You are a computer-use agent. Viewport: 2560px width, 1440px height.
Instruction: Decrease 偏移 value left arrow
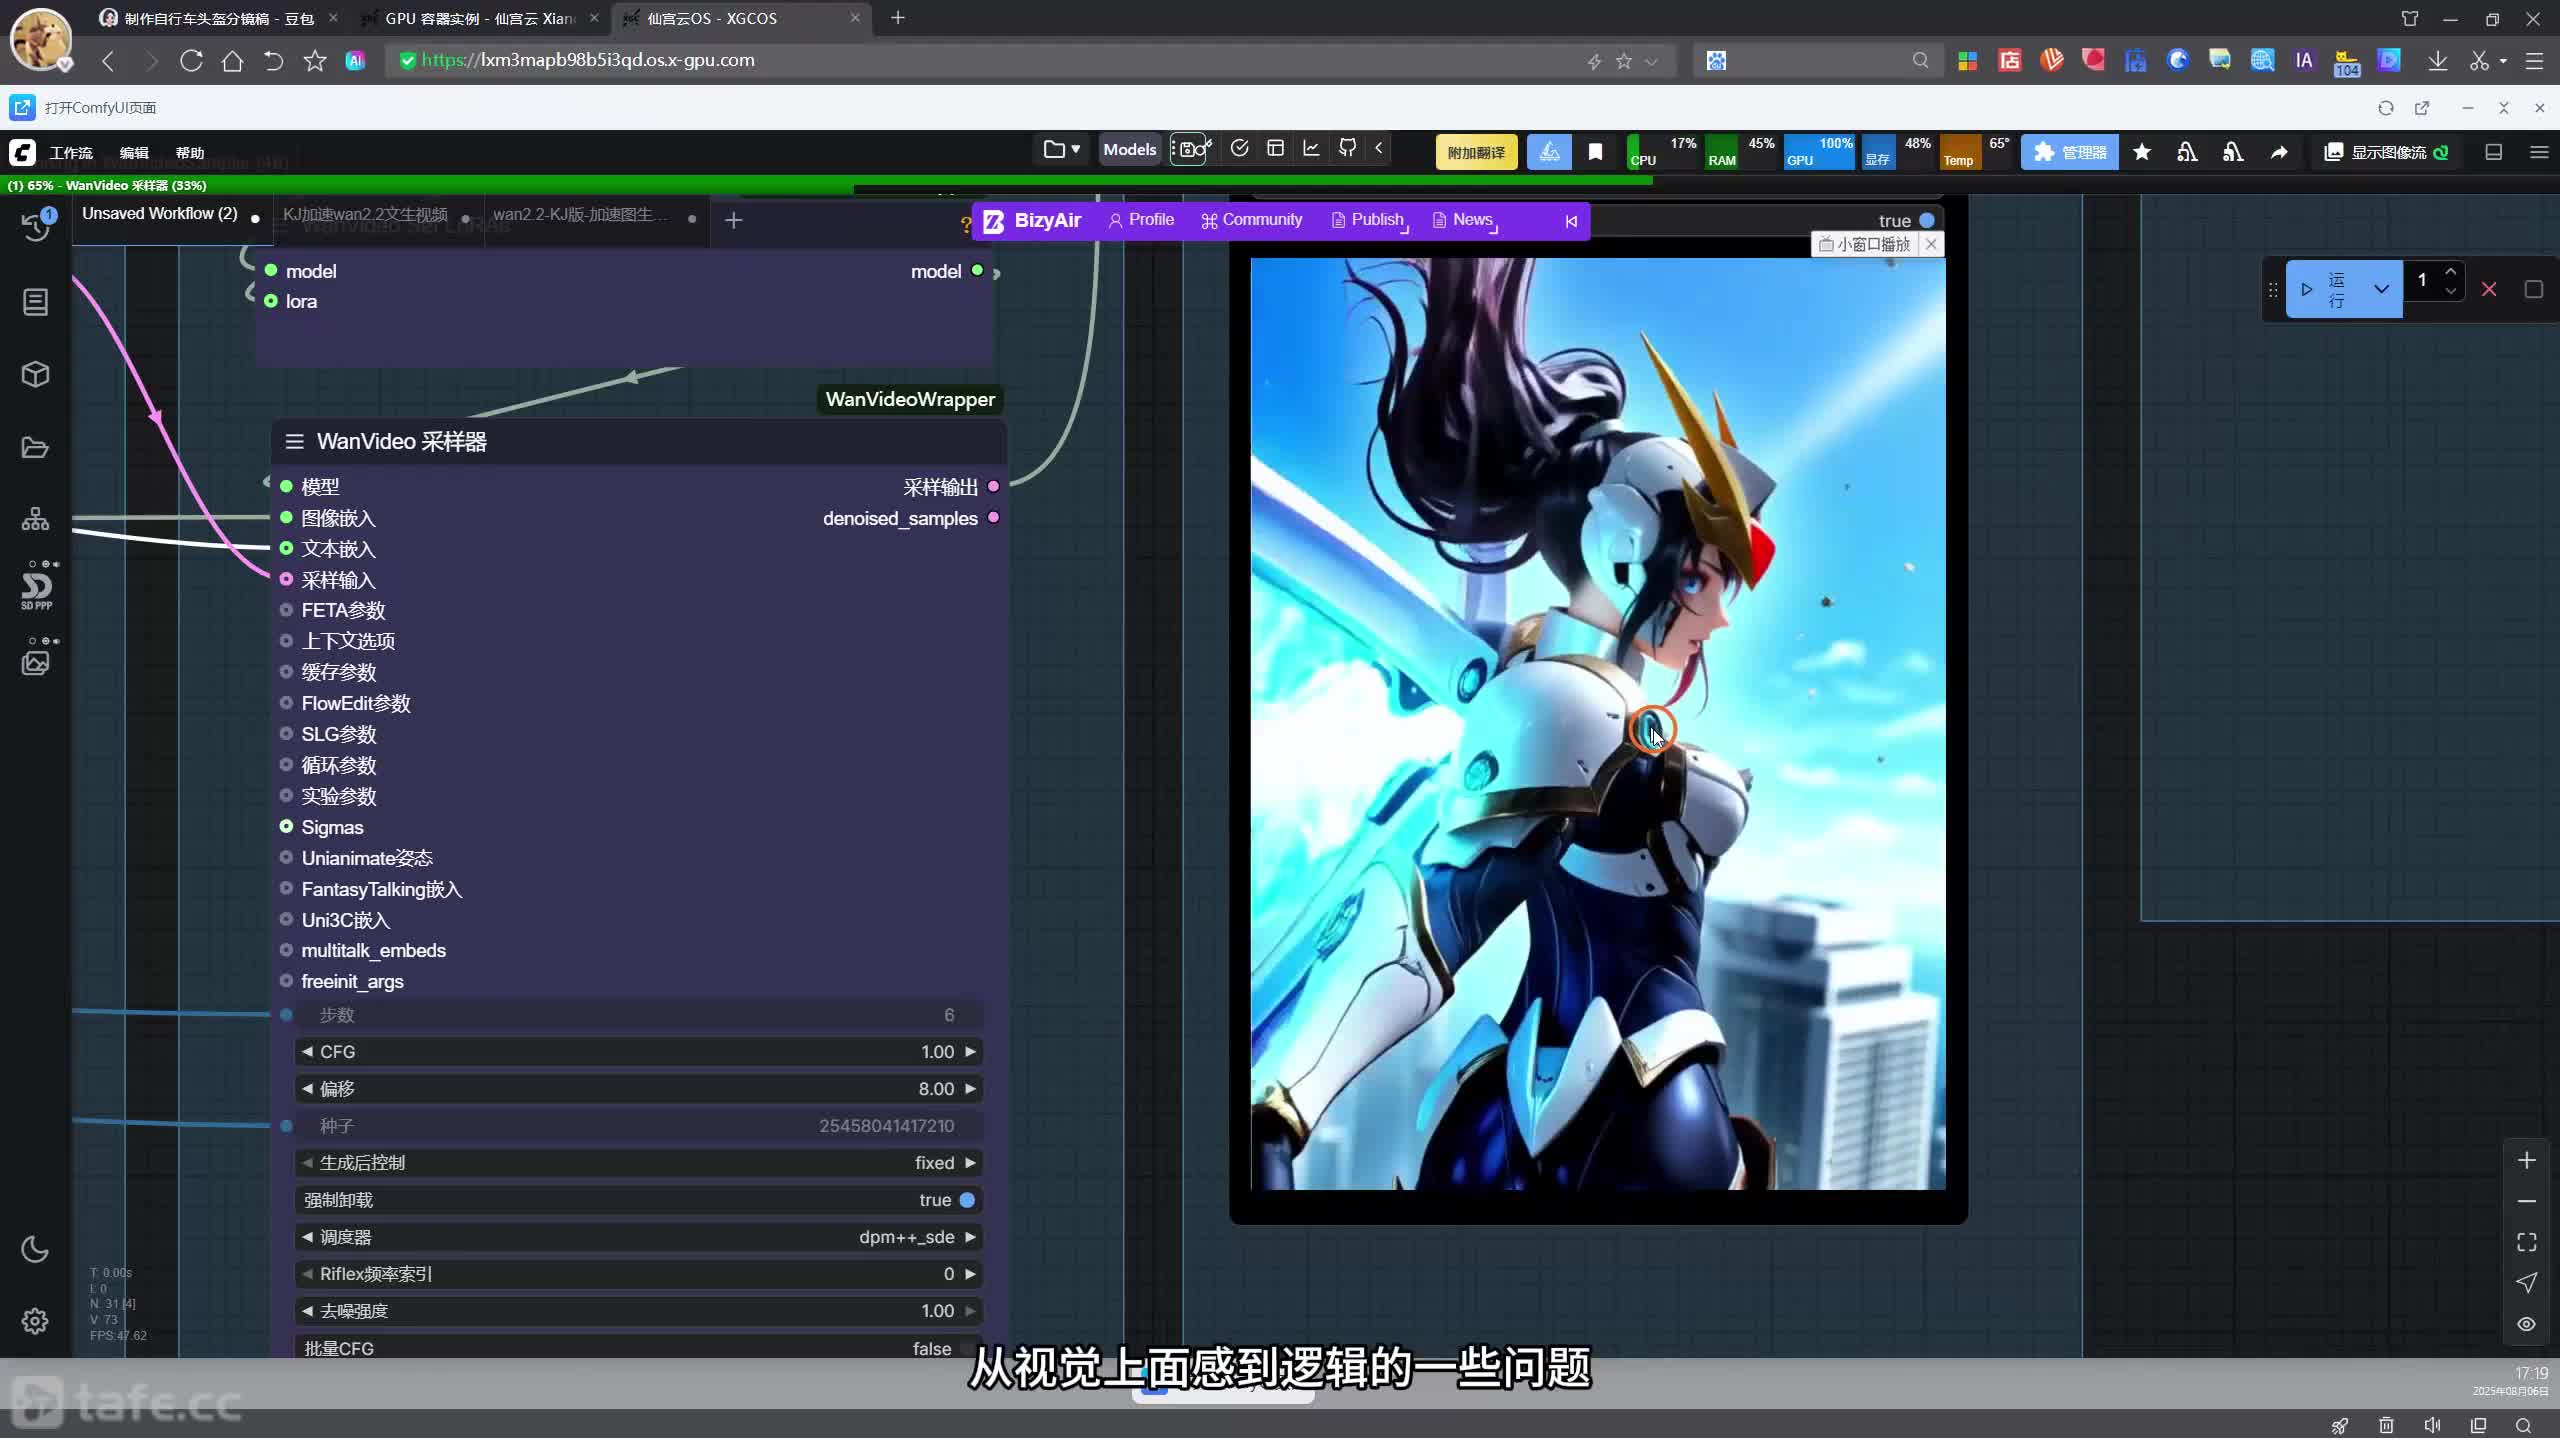tap(307, 1089)
